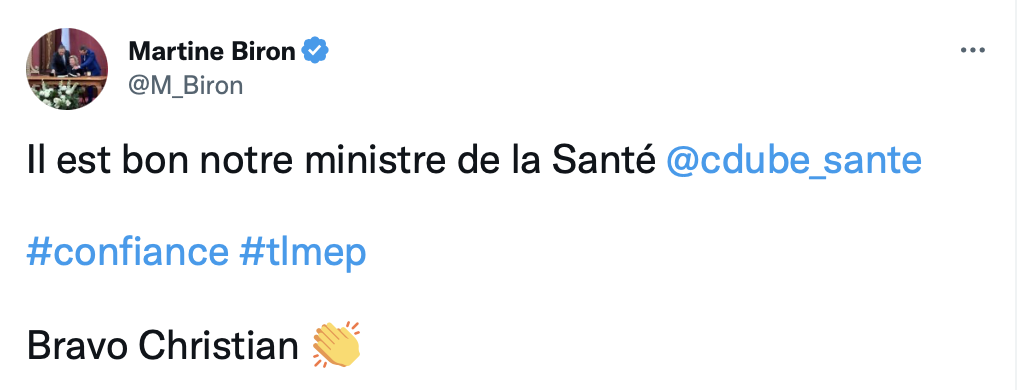The image size is (1036, 390).
Task: Follow the #confiance hashtag
Action: point(128,252)
